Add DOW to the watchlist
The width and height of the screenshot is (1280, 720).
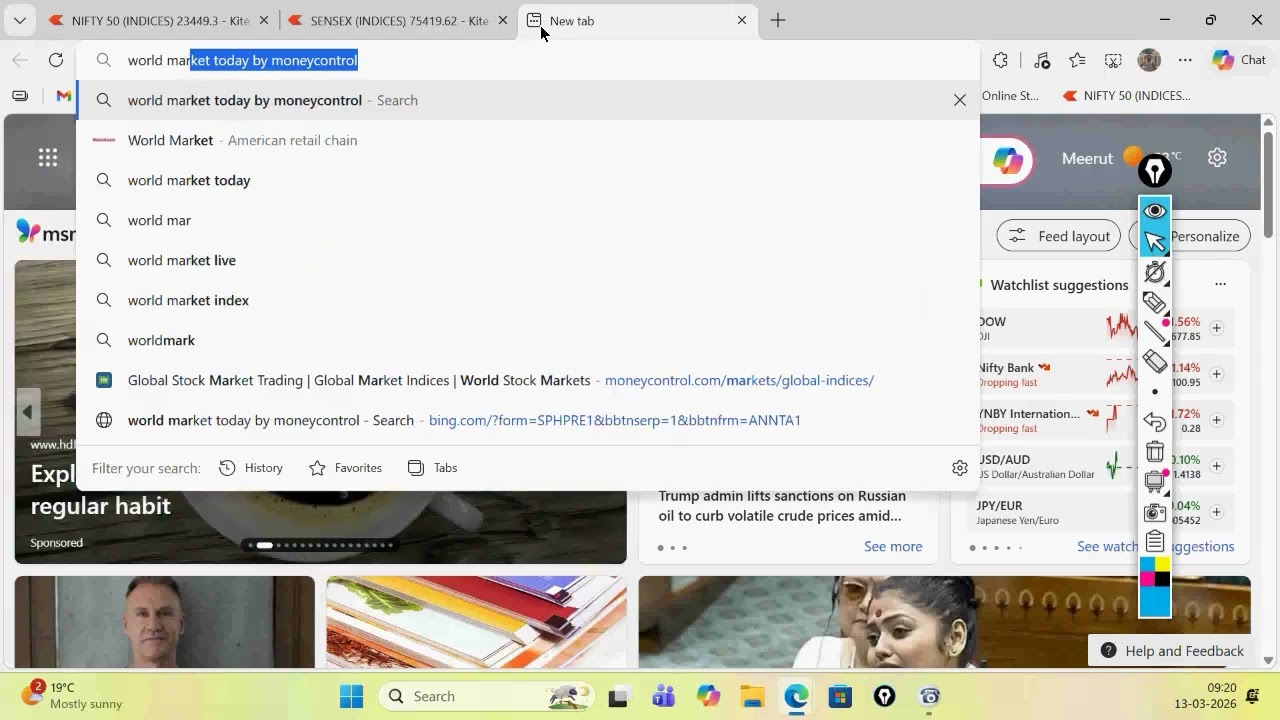coord(1217,328)
